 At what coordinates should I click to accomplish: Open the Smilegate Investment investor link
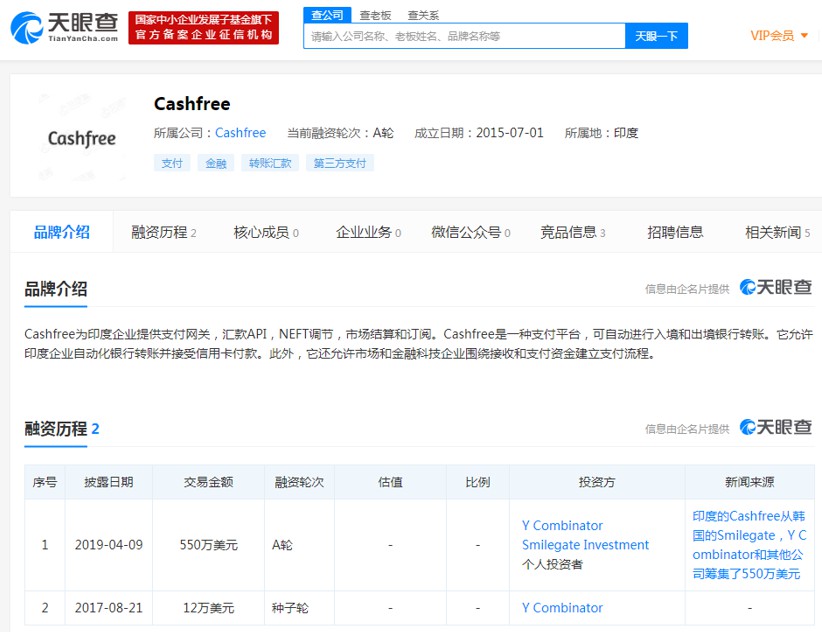(585, 545)
